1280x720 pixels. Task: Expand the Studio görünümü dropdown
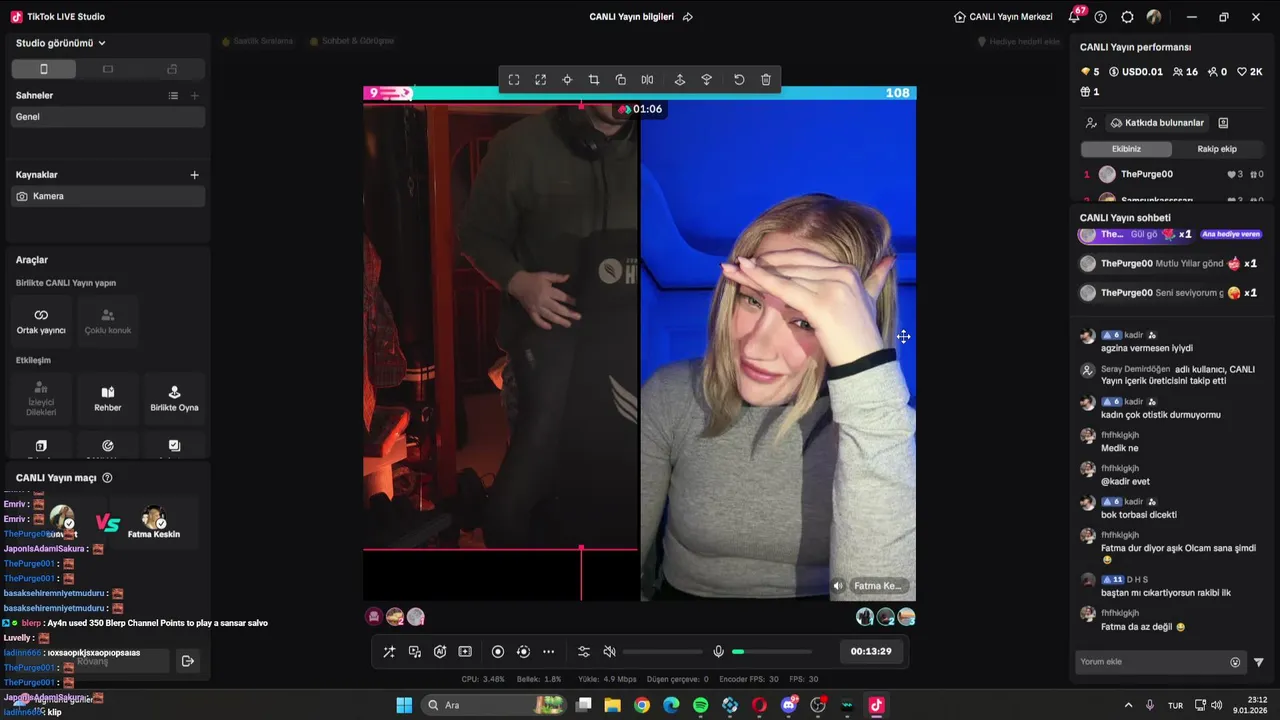pos(61,43)
